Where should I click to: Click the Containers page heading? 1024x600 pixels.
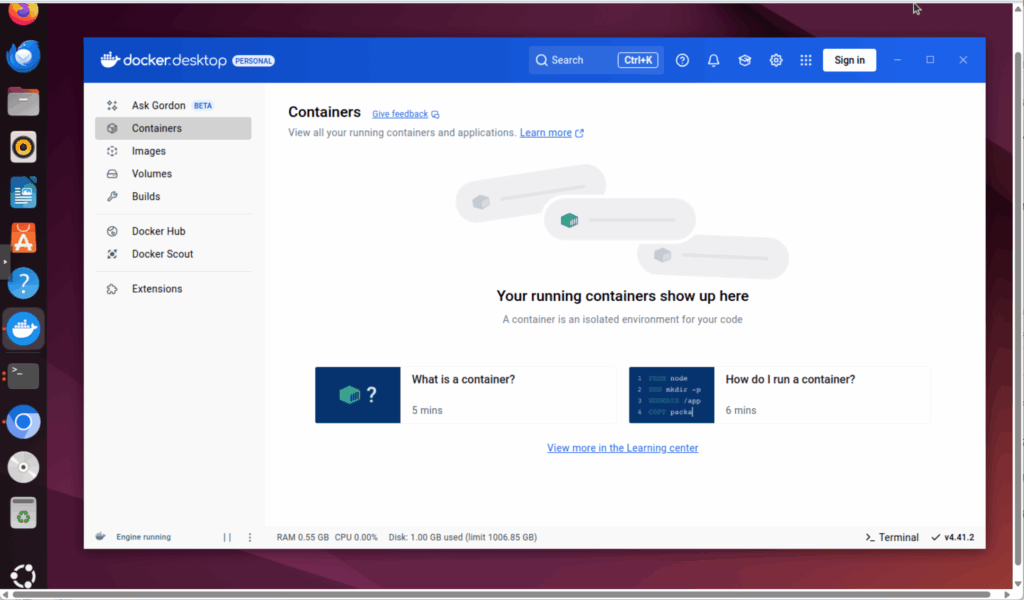[x=325, y=112]
